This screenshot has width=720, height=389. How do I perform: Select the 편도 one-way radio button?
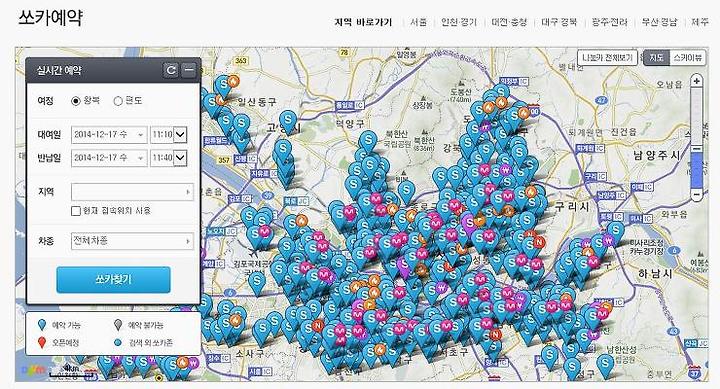[118, 101]
